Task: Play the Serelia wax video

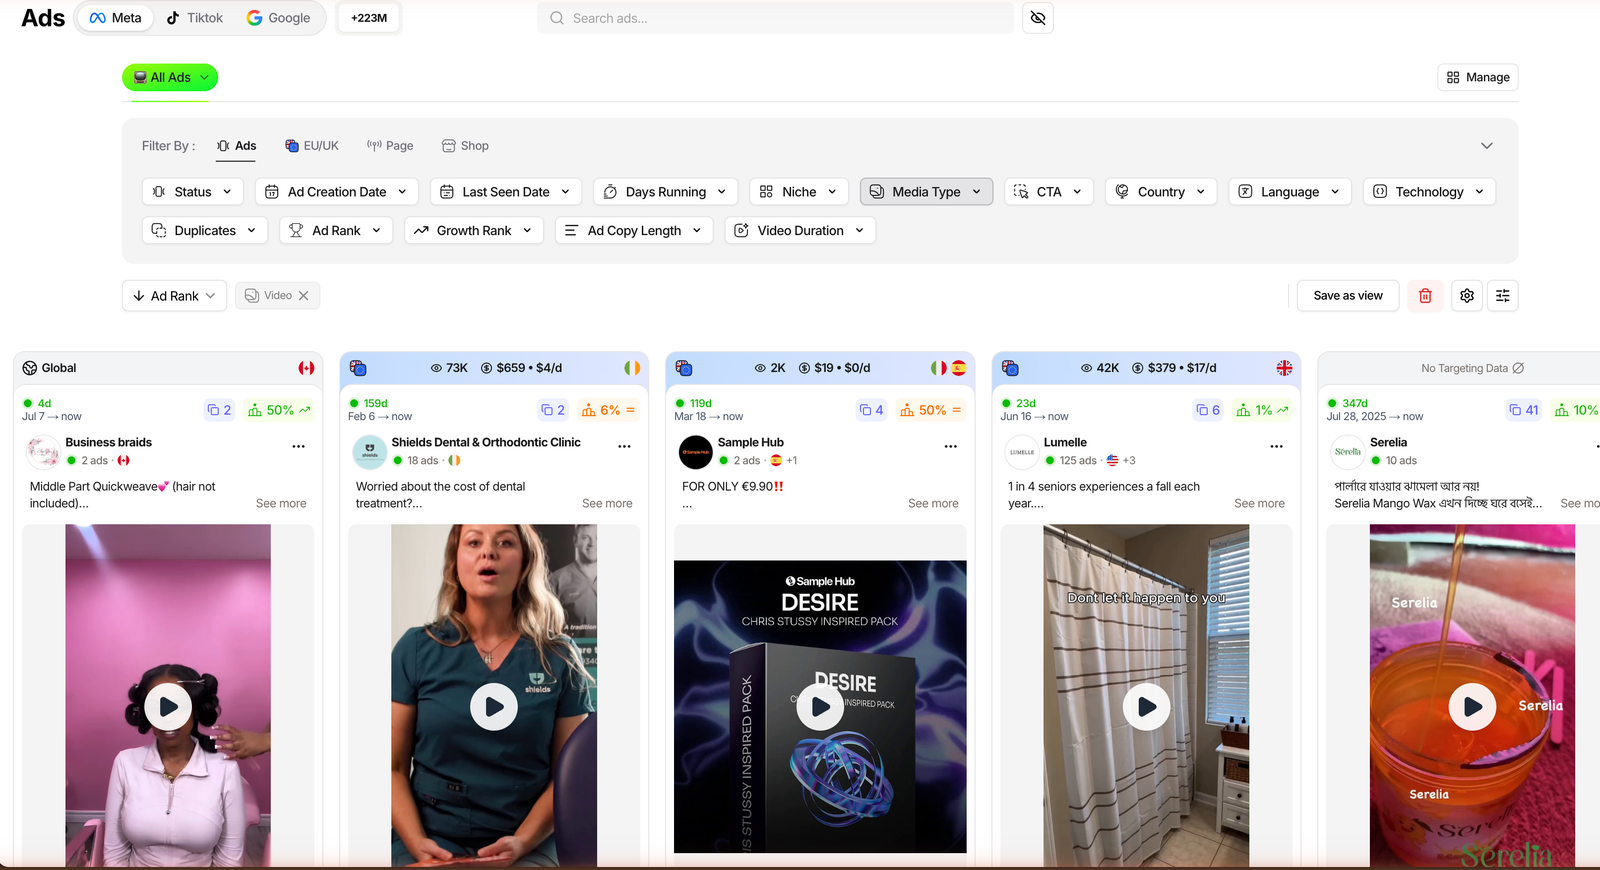Action: (1473, 707)
